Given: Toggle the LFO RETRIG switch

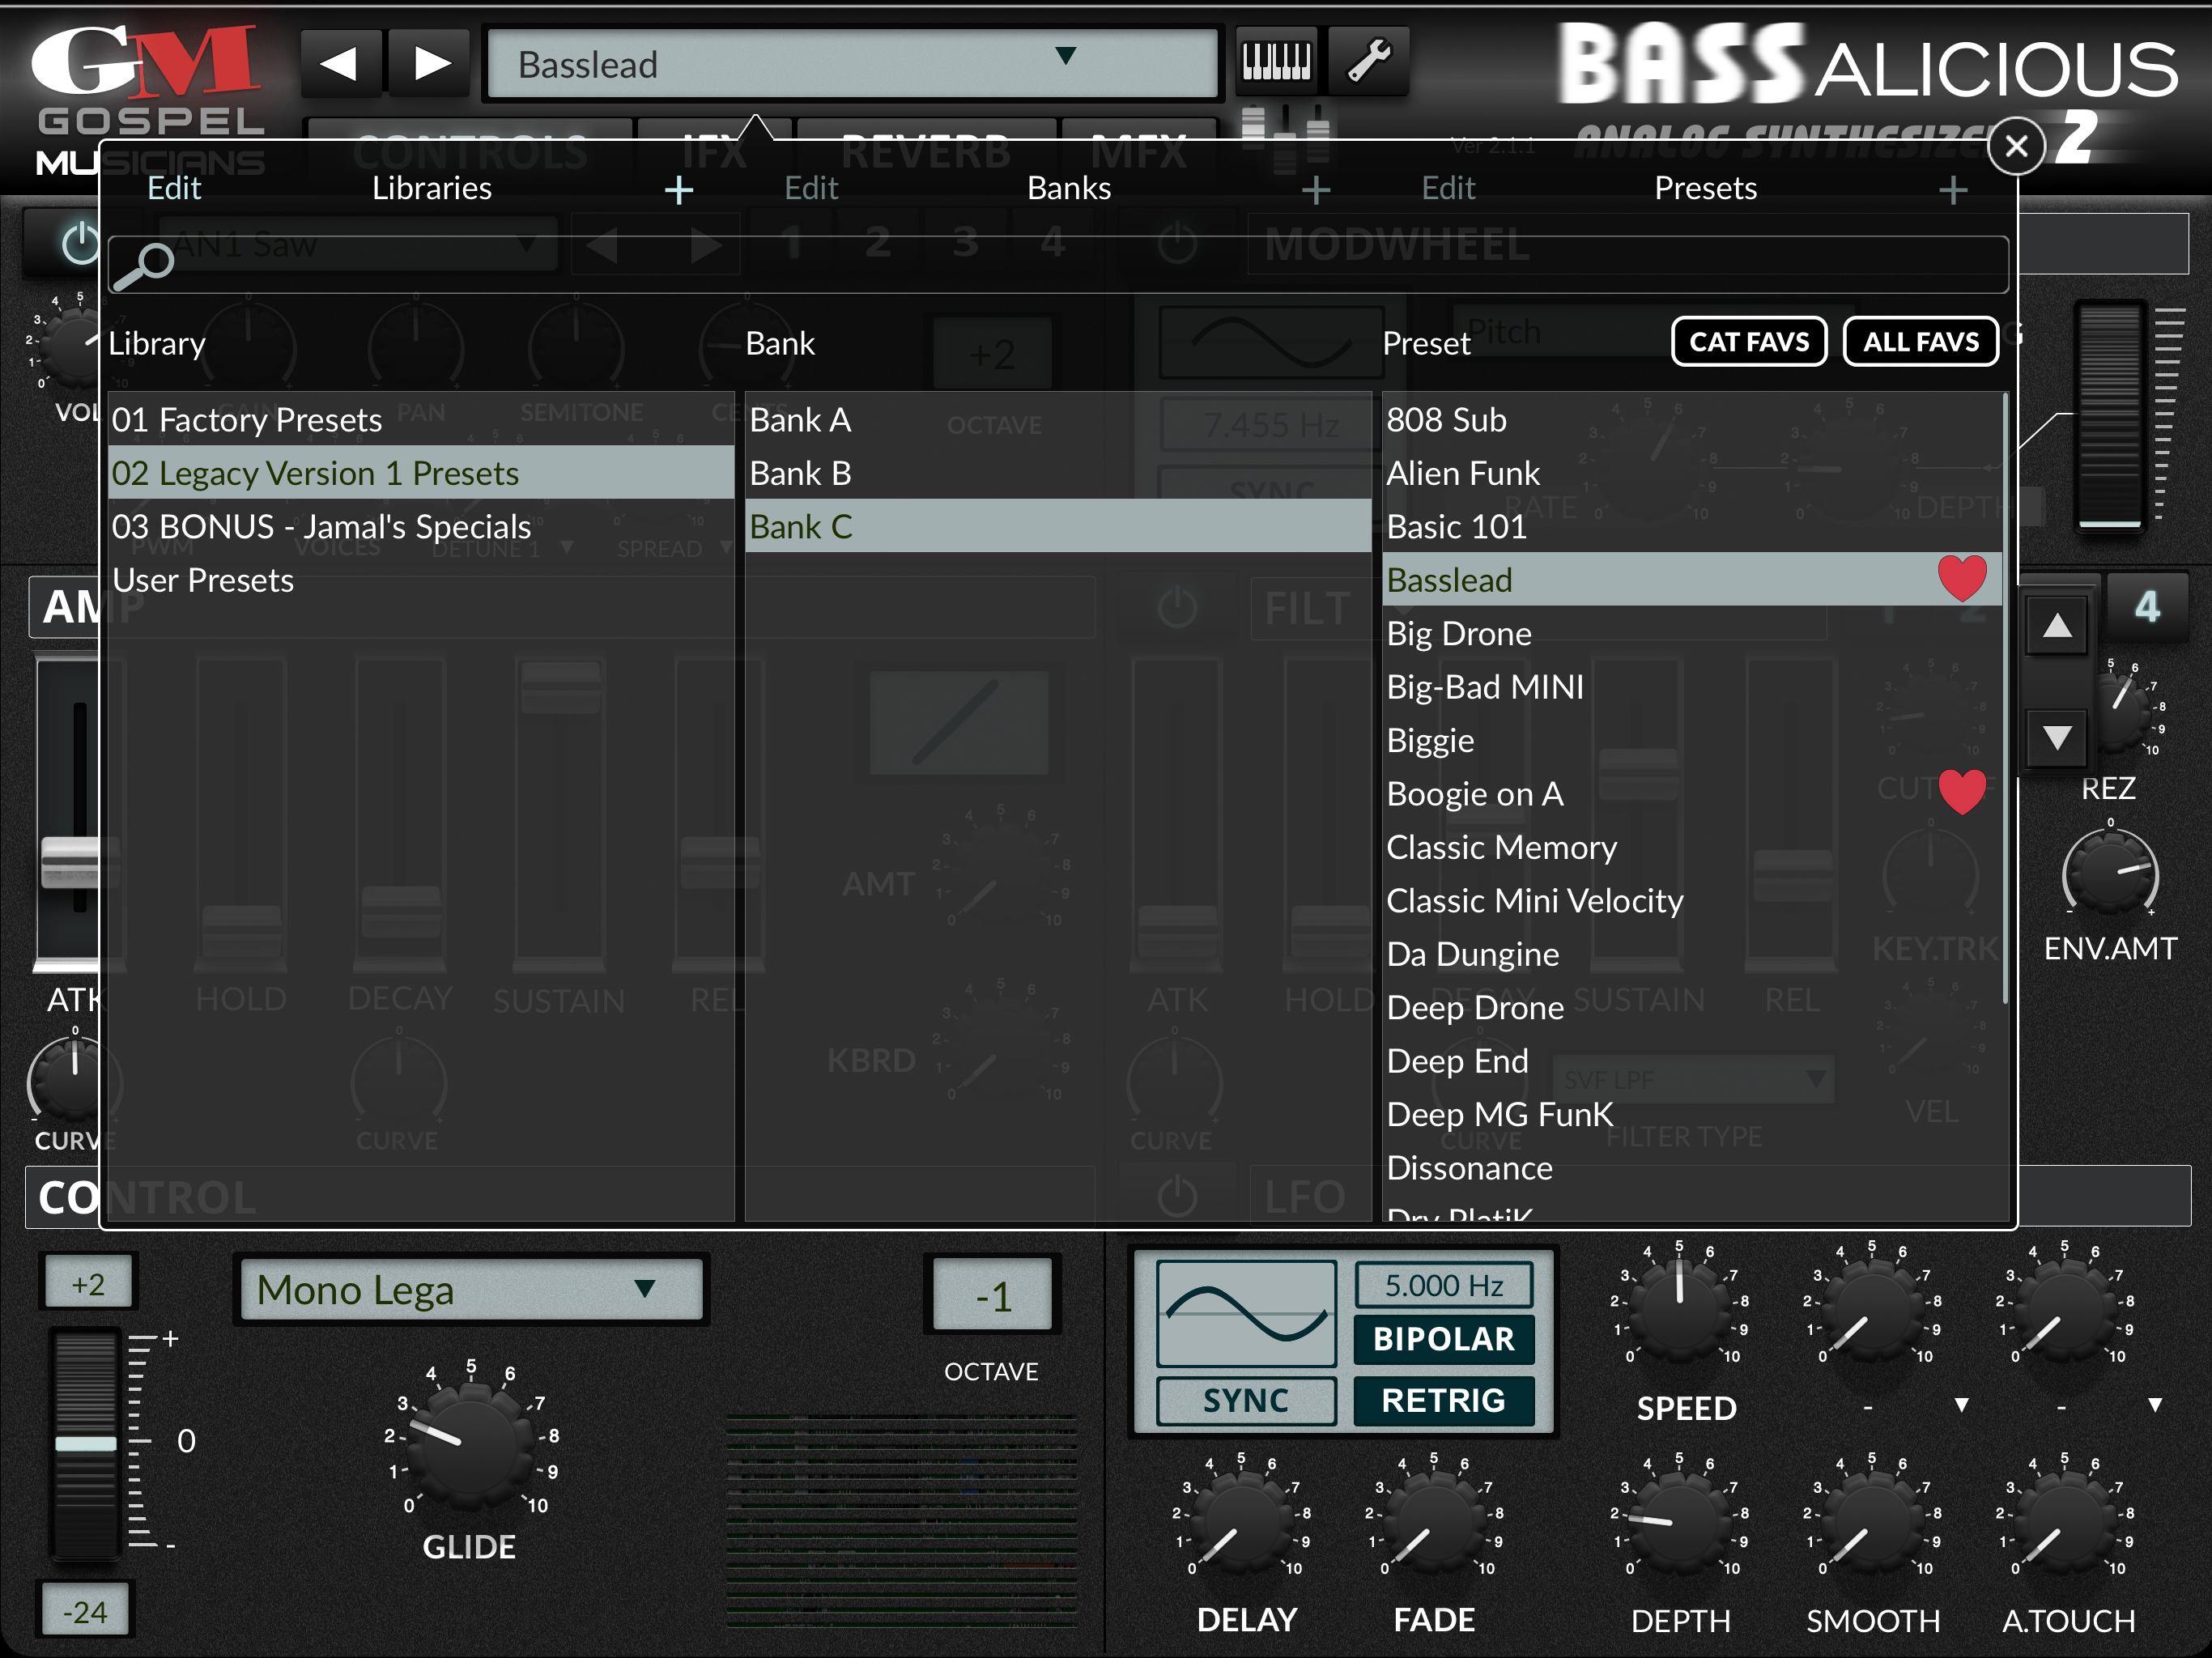Looking at the screenshot, I should (1443, 1400).
